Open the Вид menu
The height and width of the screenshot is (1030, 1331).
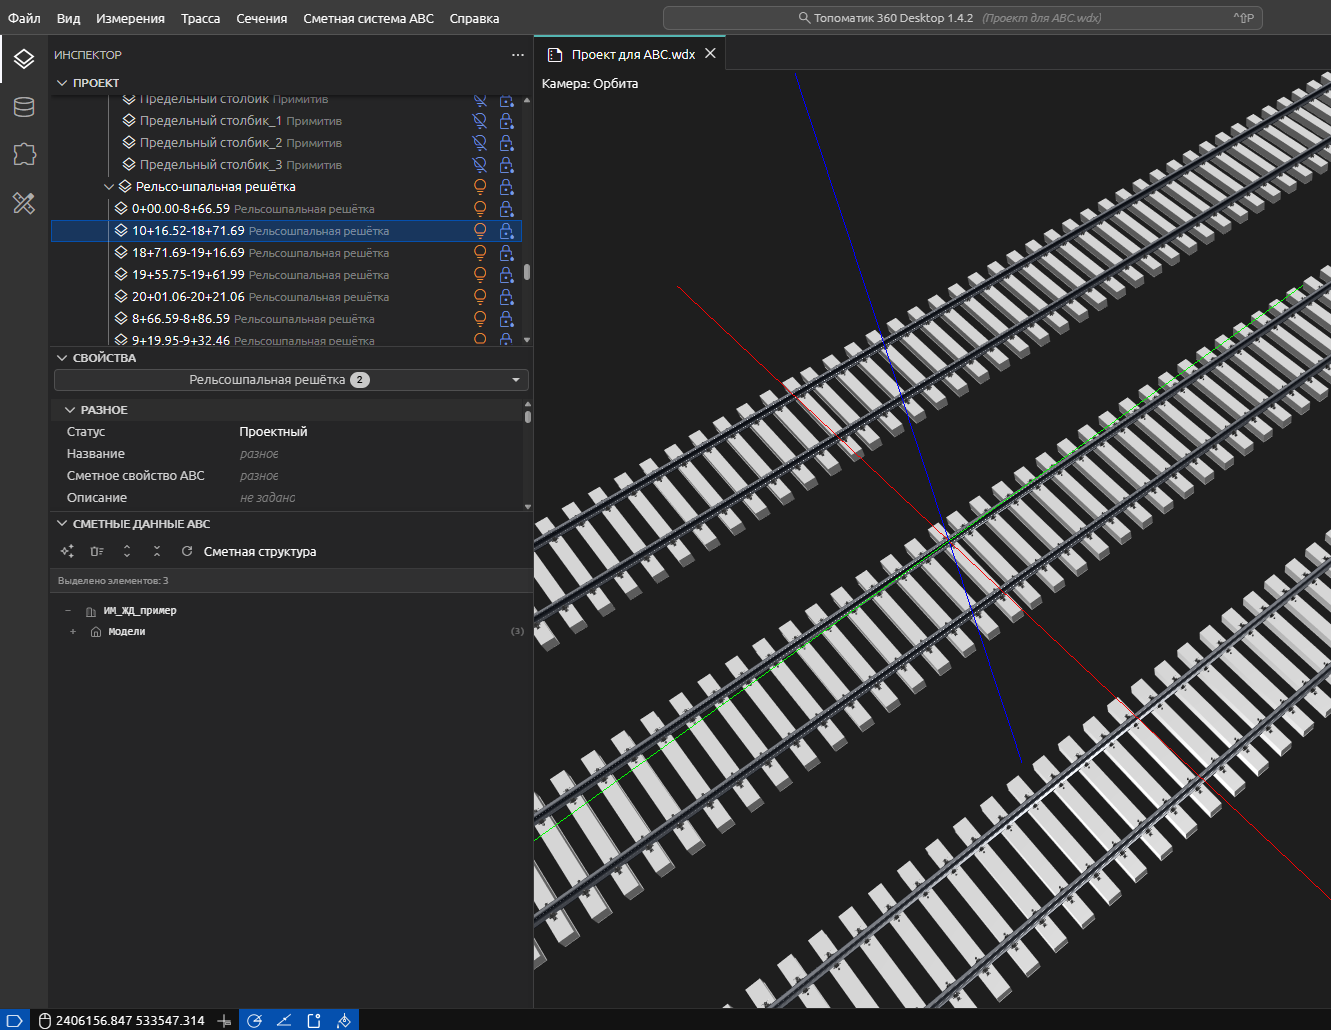click(68, 18)
